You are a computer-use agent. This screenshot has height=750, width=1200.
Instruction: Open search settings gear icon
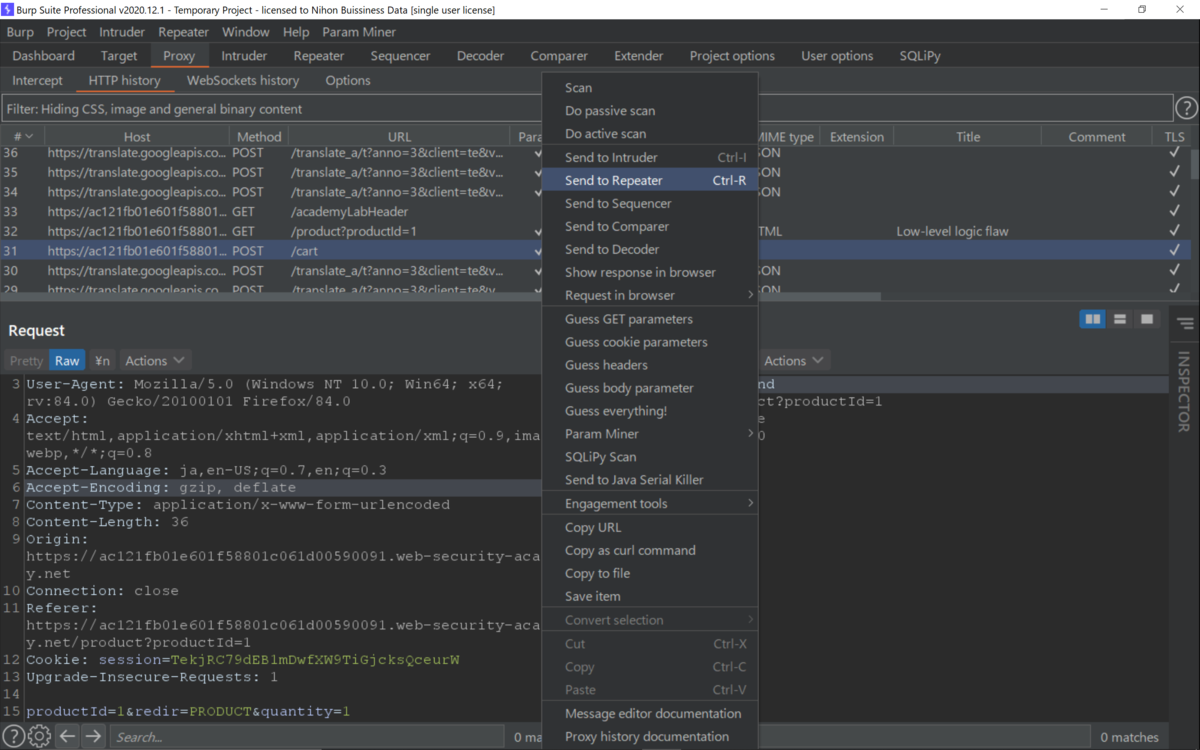tap(40, 737)
